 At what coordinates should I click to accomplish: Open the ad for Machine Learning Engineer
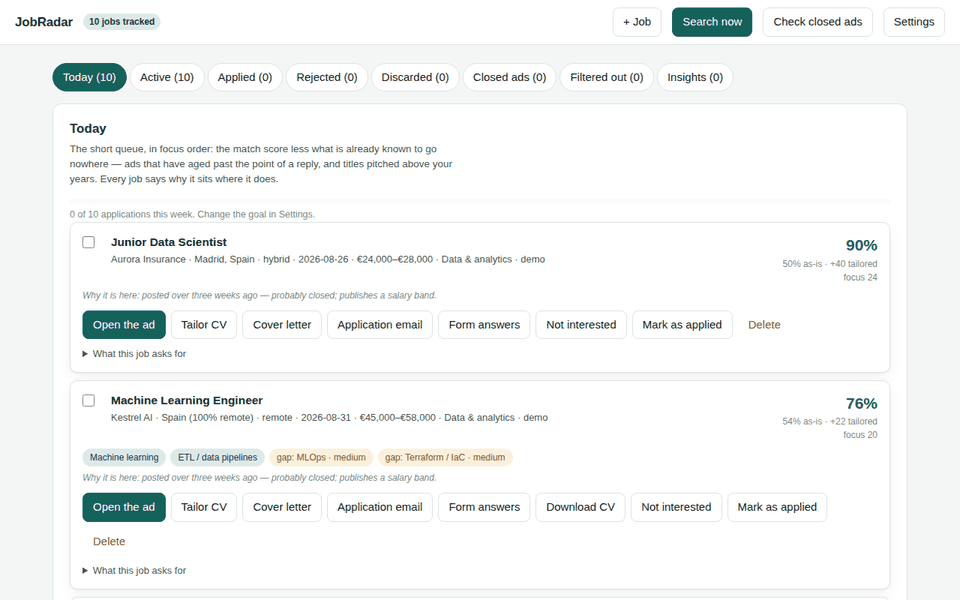click(x=124, y=507)
